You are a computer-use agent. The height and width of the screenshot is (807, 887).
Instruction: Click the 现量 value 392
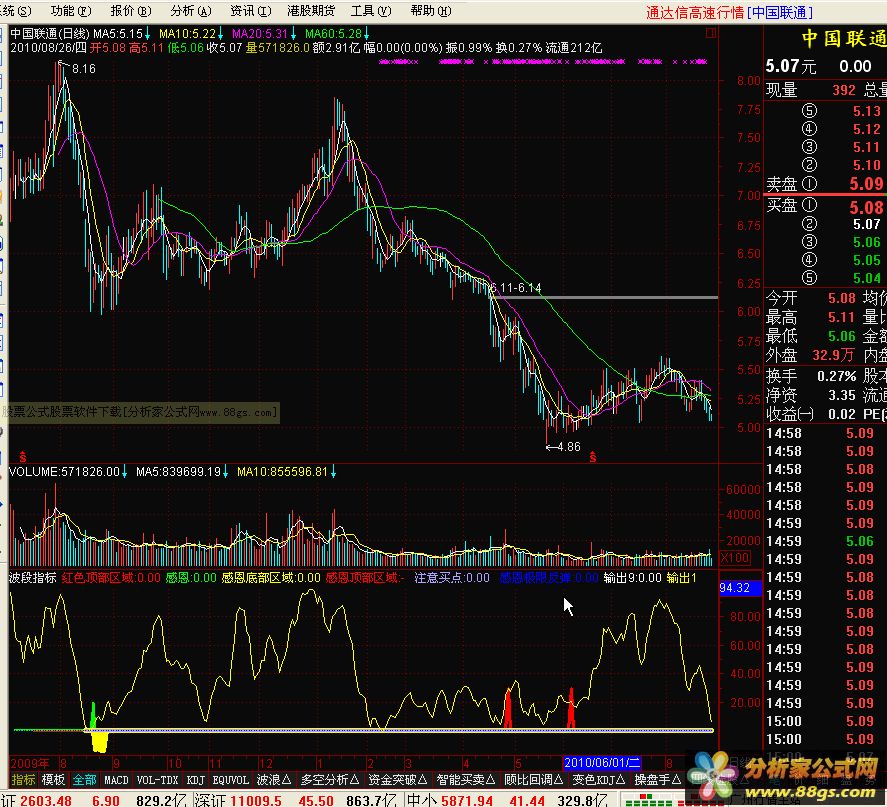[843, 90]
